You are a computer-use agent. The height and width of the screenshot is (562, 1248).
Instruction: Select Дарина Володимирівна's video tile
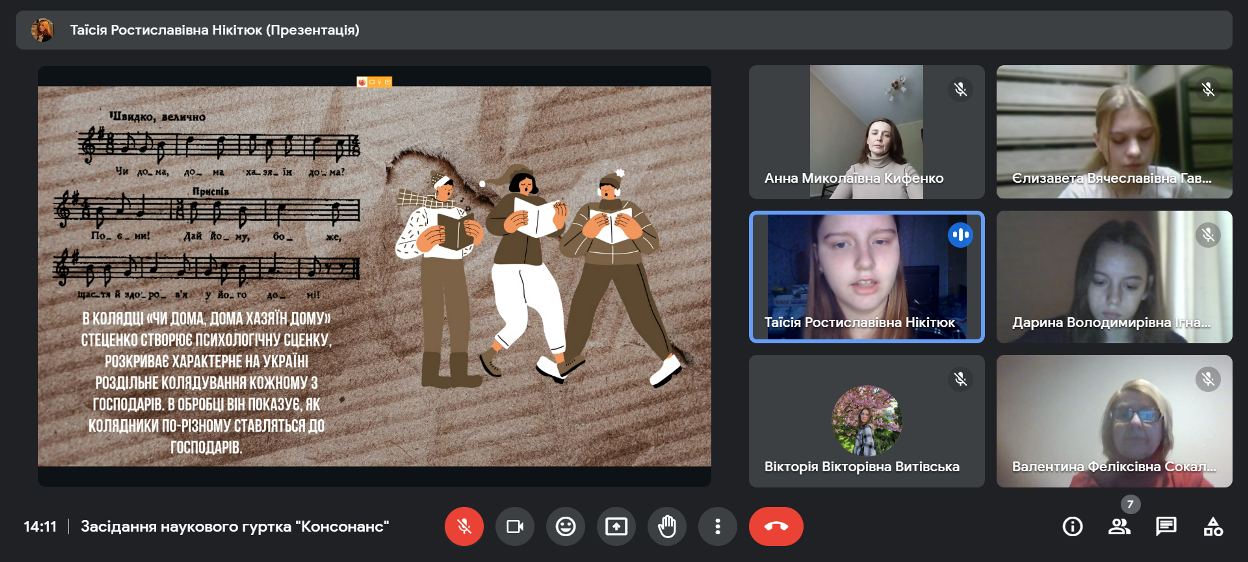point(1114,277)
